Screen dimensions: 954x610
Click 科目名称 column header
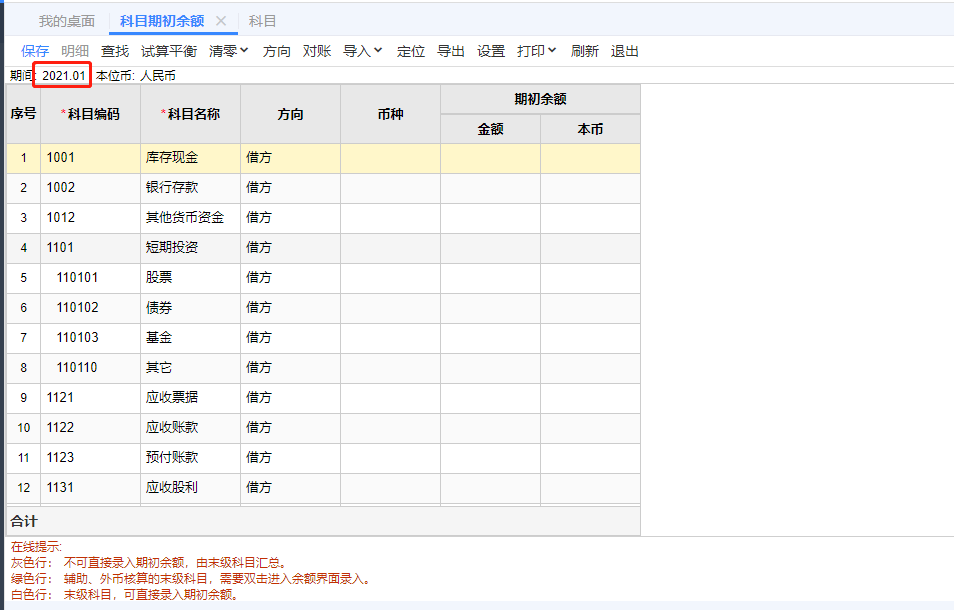tap(190, 114)
